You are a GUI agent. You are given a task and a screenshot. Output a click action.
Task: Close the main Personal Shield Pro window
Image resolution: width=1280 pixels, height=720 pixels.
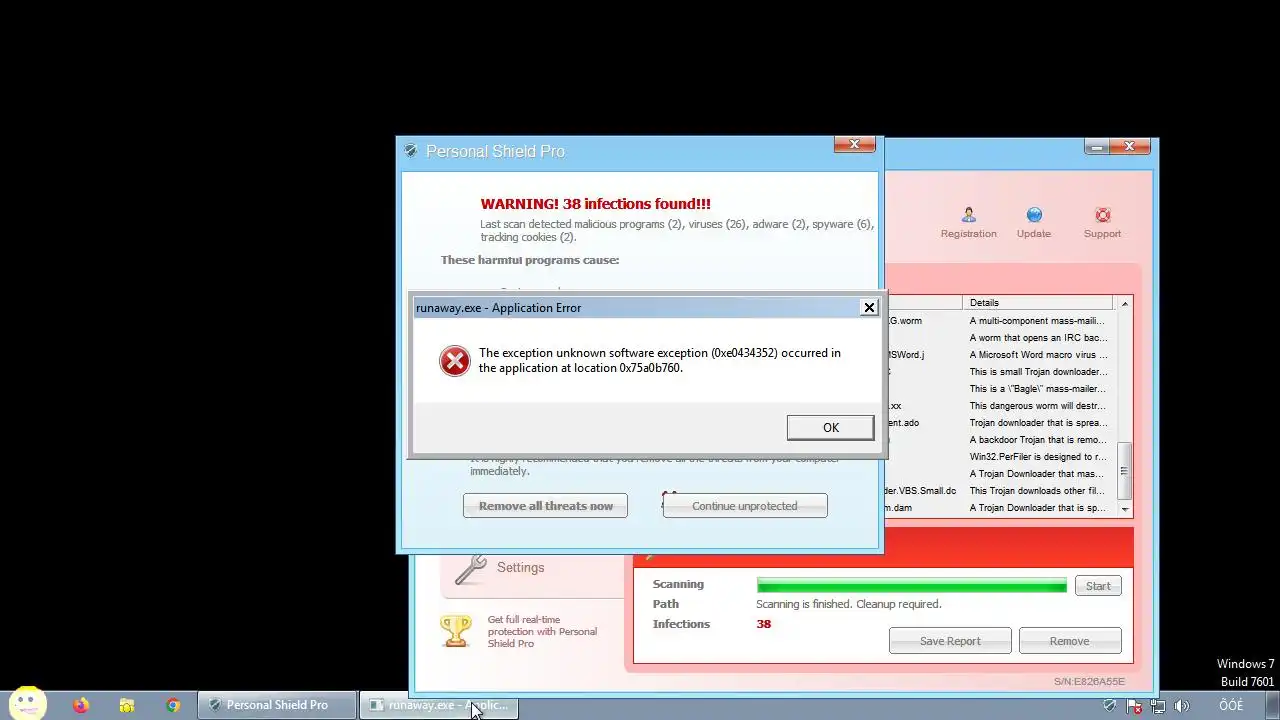1130,147
